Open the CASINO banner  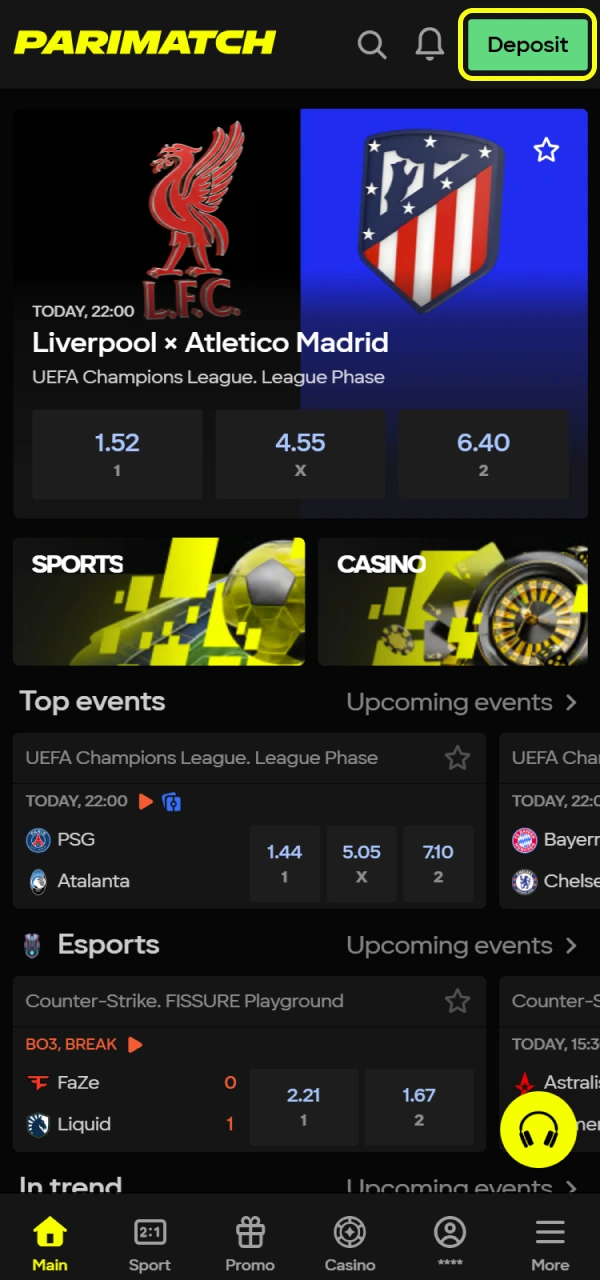click(x=452, y=601)
